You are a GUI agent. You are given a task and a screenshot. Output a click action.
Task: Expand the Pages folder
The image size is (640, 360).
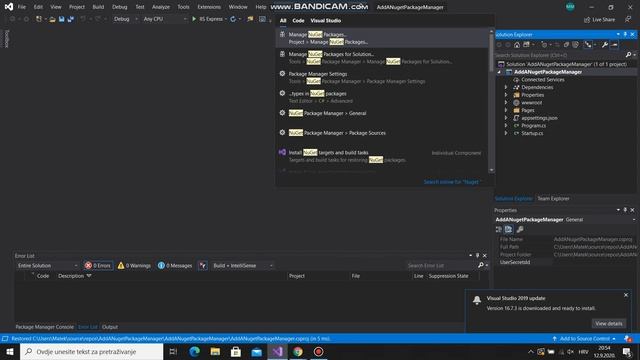click(506, 110)
